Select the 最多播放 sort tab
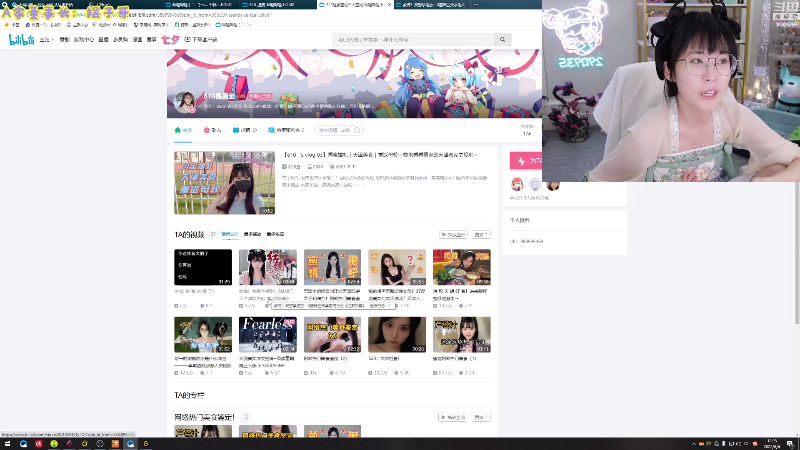The width and height of the screenshot is (800, 450). pyautogui.click(x=252, y=234)
